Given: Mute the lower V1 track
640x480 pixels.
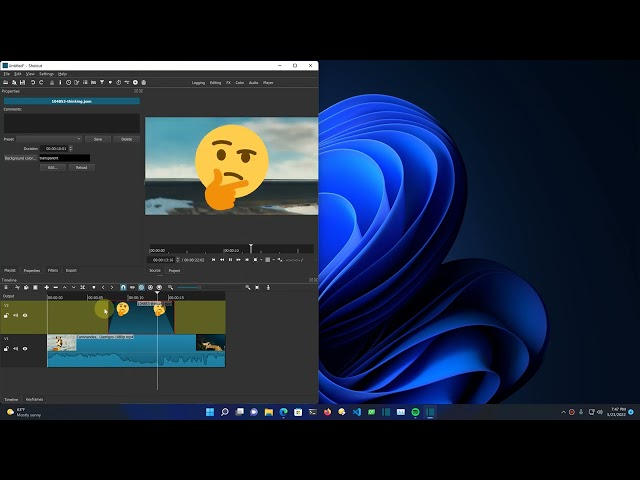Looking at the screenshot, I should (x=16, y=349).
